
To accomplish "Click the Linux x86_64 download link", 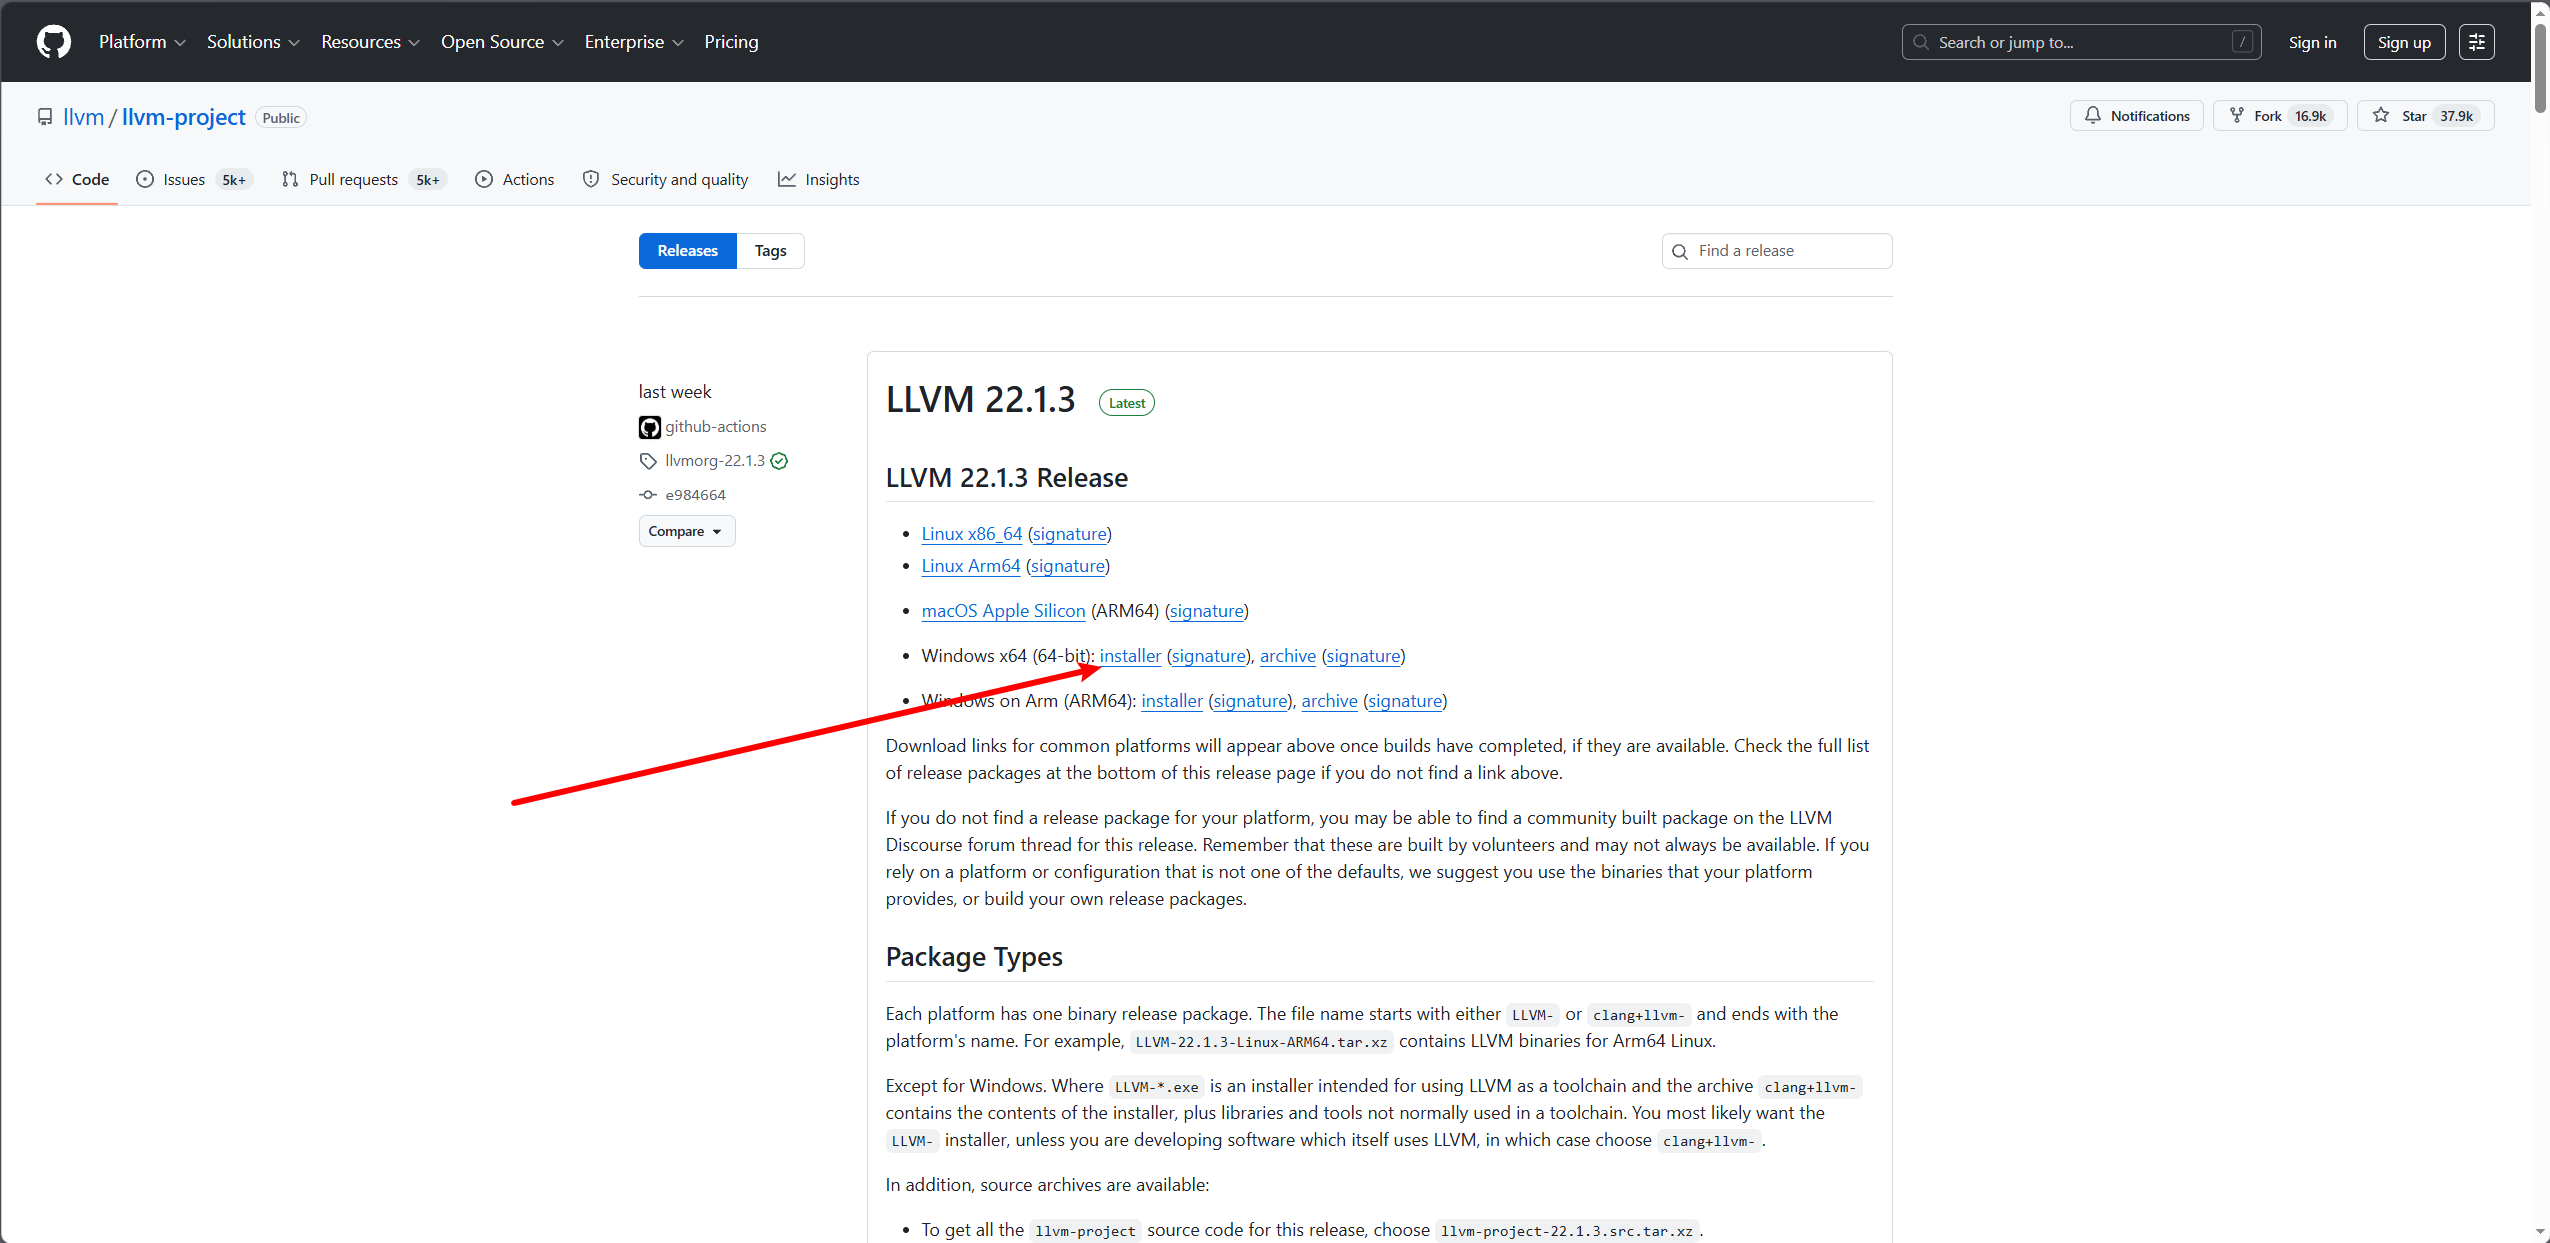I will 971,534.
